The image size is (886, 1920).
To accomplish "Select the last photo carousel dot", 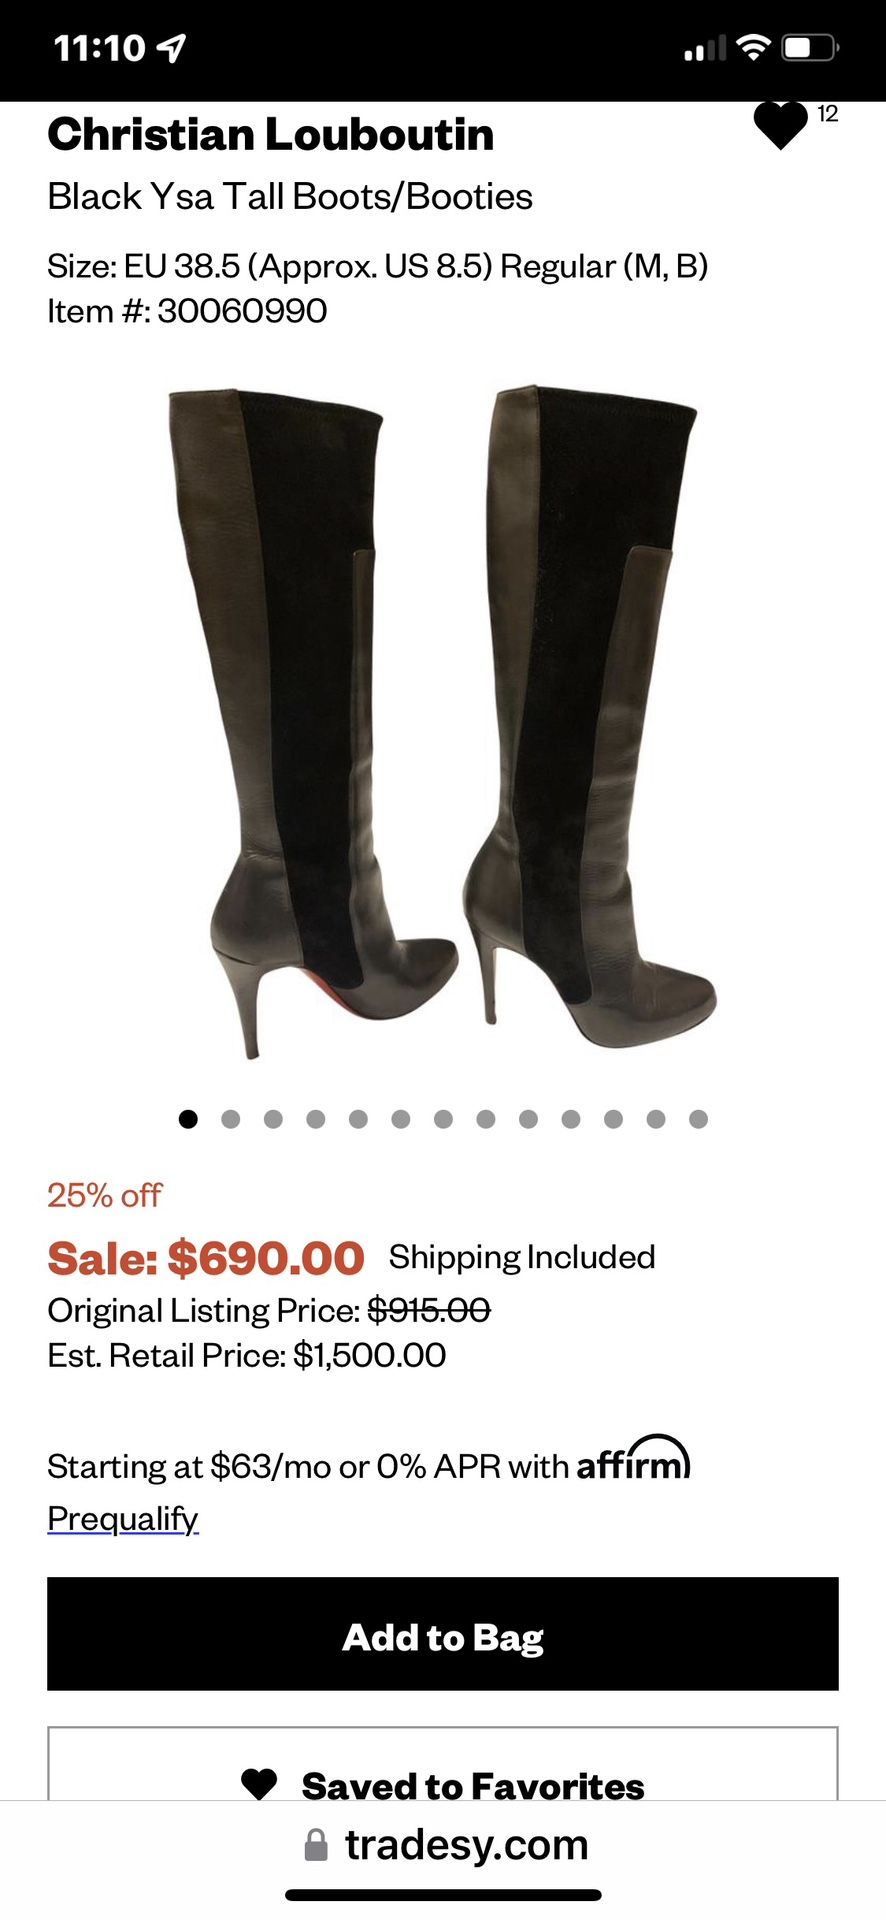I will pyautogui.click(x=699, y=1119).
